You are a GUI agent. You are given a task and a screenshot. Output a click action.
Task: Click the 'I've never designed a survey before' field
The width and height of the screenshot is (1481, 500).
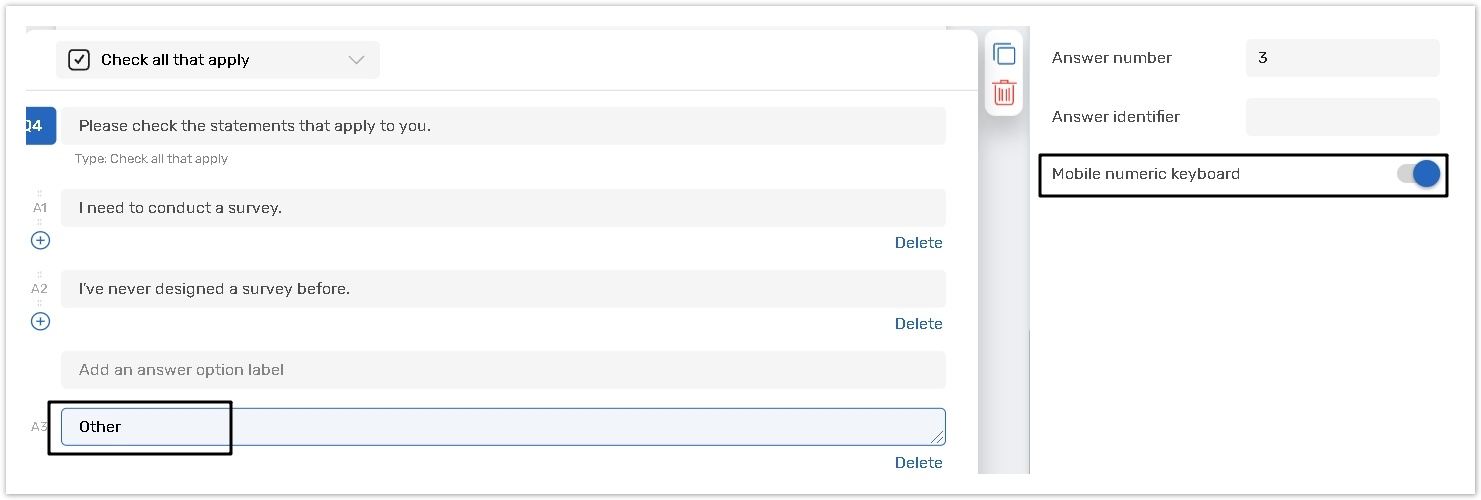tap(502, 289)
